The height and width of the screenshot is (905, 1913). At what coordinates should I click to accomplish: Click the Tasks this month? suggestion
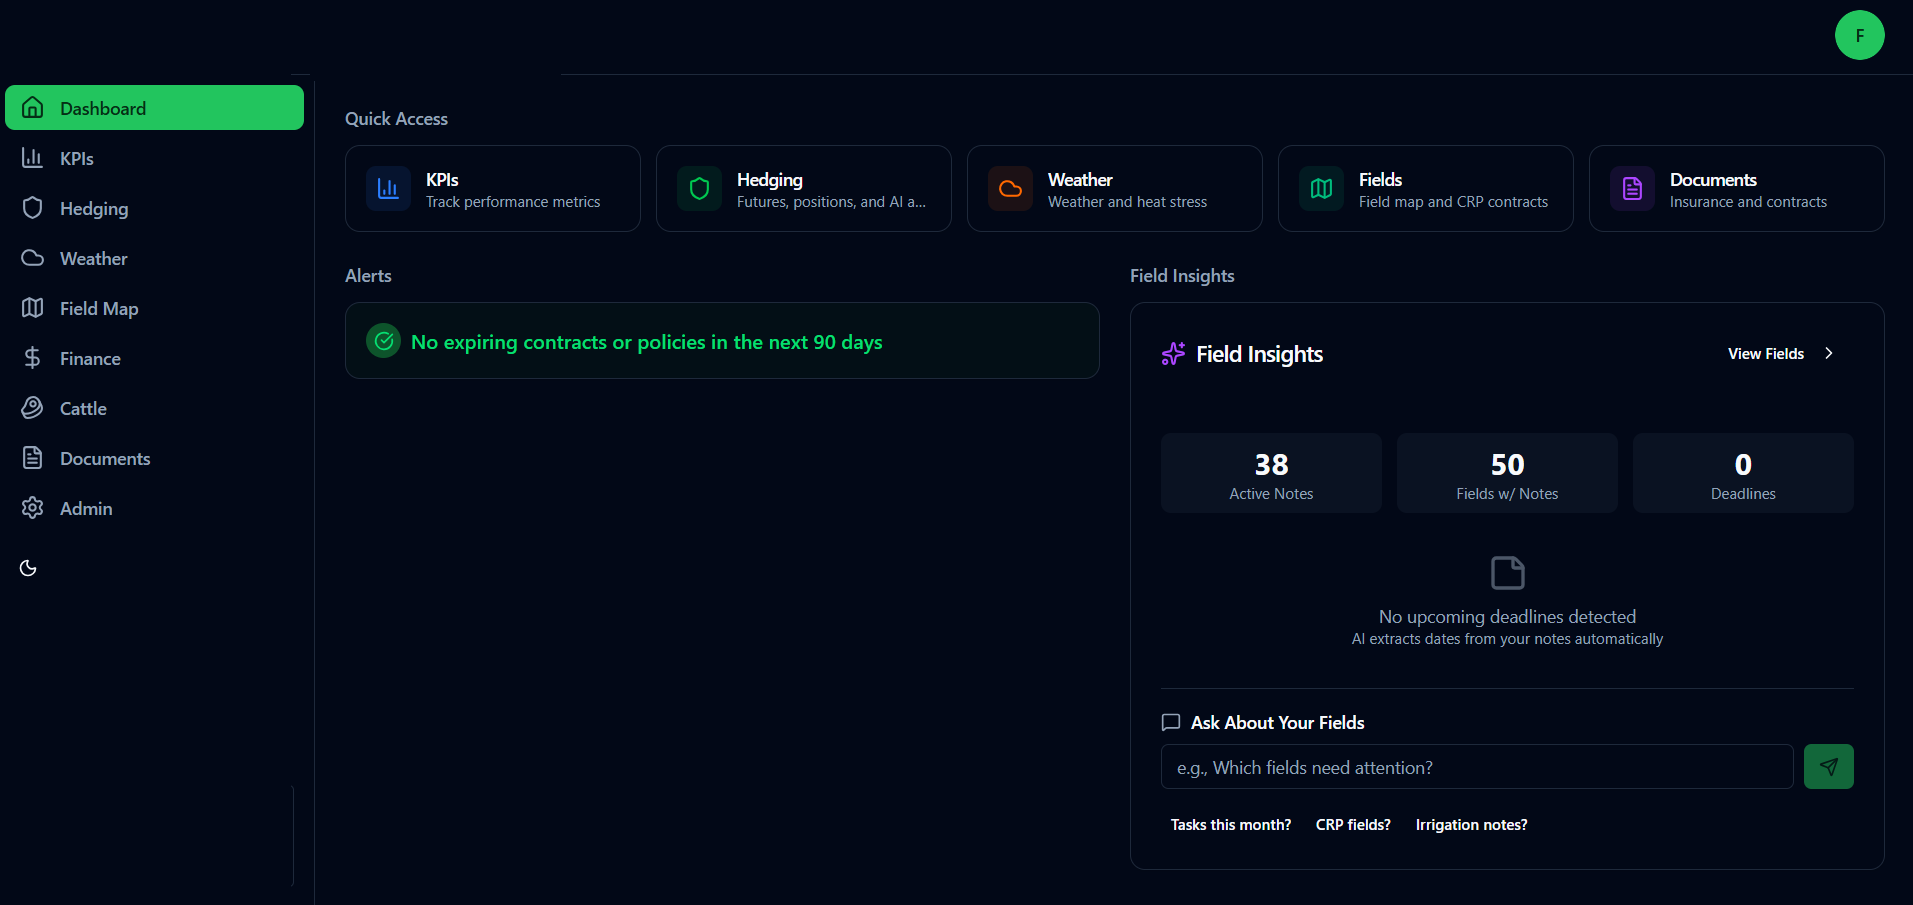(x=1231, y=824)
